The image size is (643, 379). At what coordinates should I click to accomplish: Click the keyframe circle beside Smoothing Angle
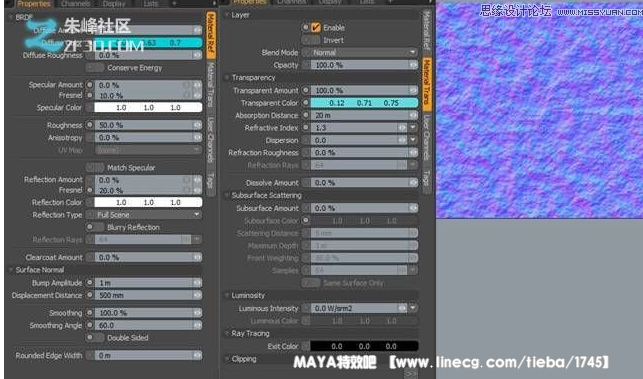[89, 325]
